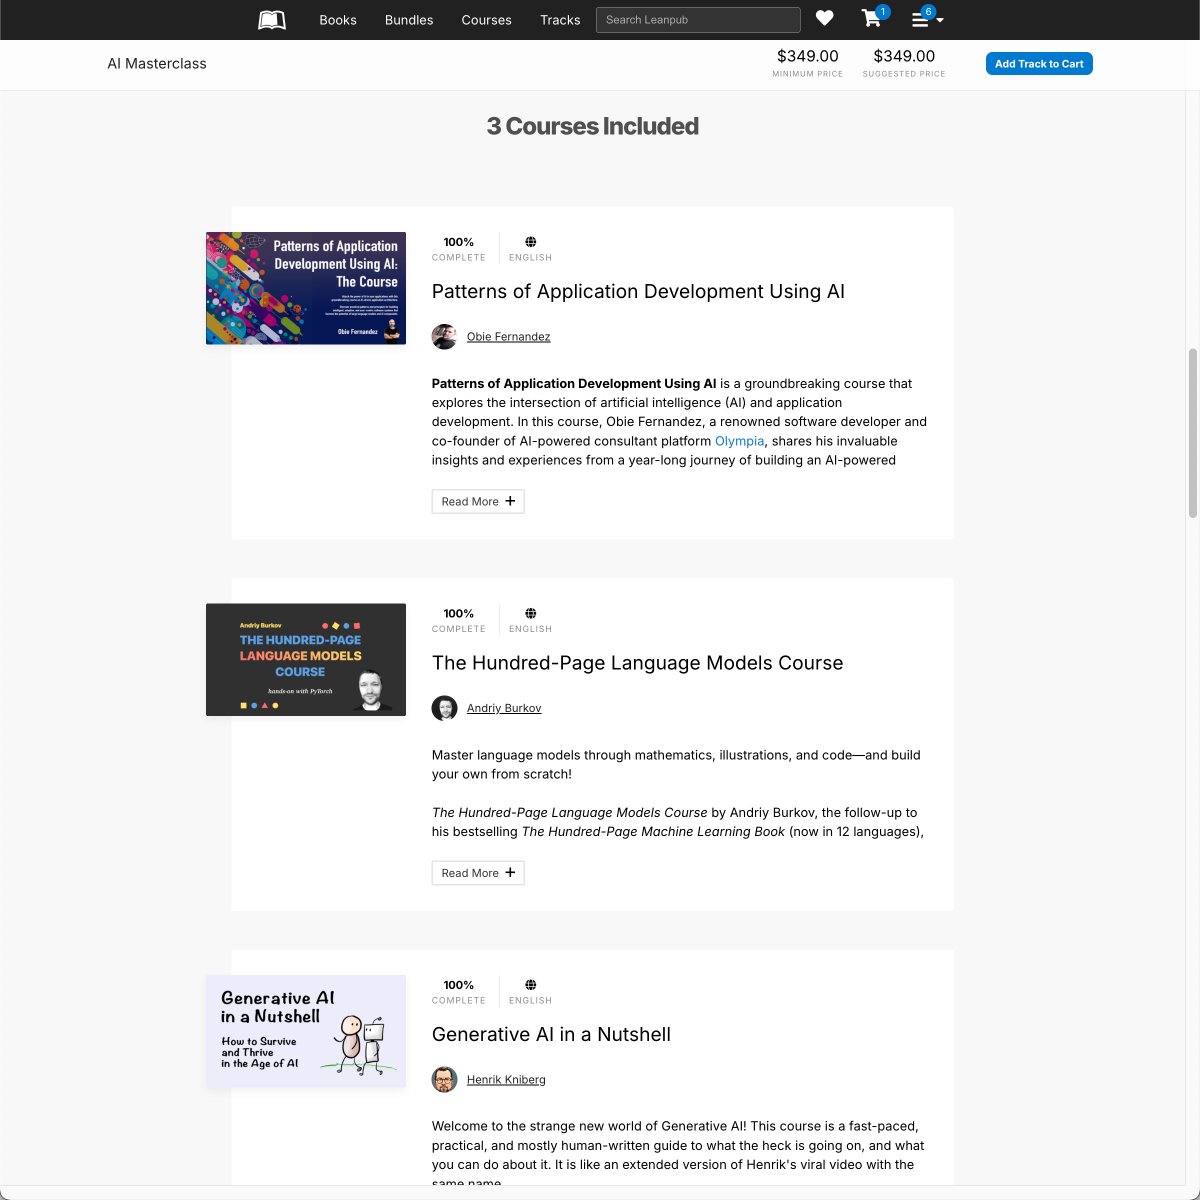Expand Read More for Hundred-Page Language Models Course
The height and width of the screenshot is (1200, 1200).
click(x=478, y=873)
